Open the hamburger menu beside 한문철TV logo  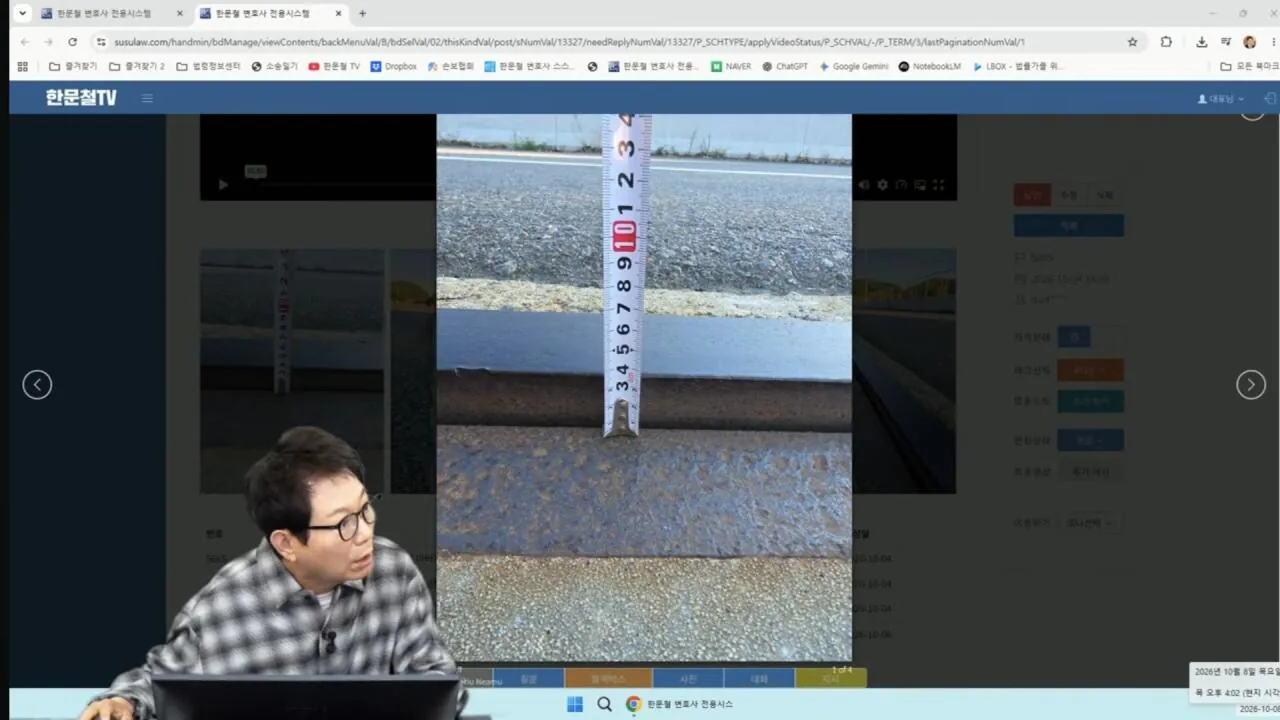(x=147, y=98)
